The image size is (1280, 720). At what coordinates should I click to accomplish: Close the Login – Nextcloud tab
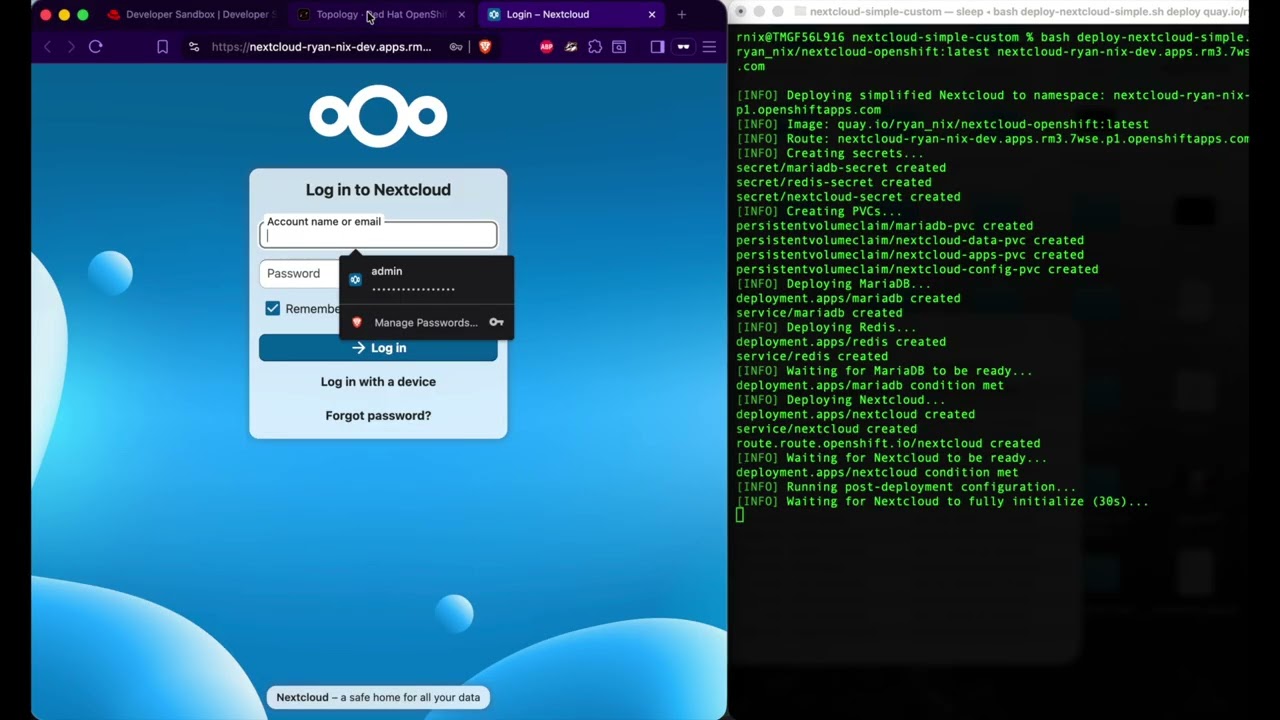tap(652, 15)
